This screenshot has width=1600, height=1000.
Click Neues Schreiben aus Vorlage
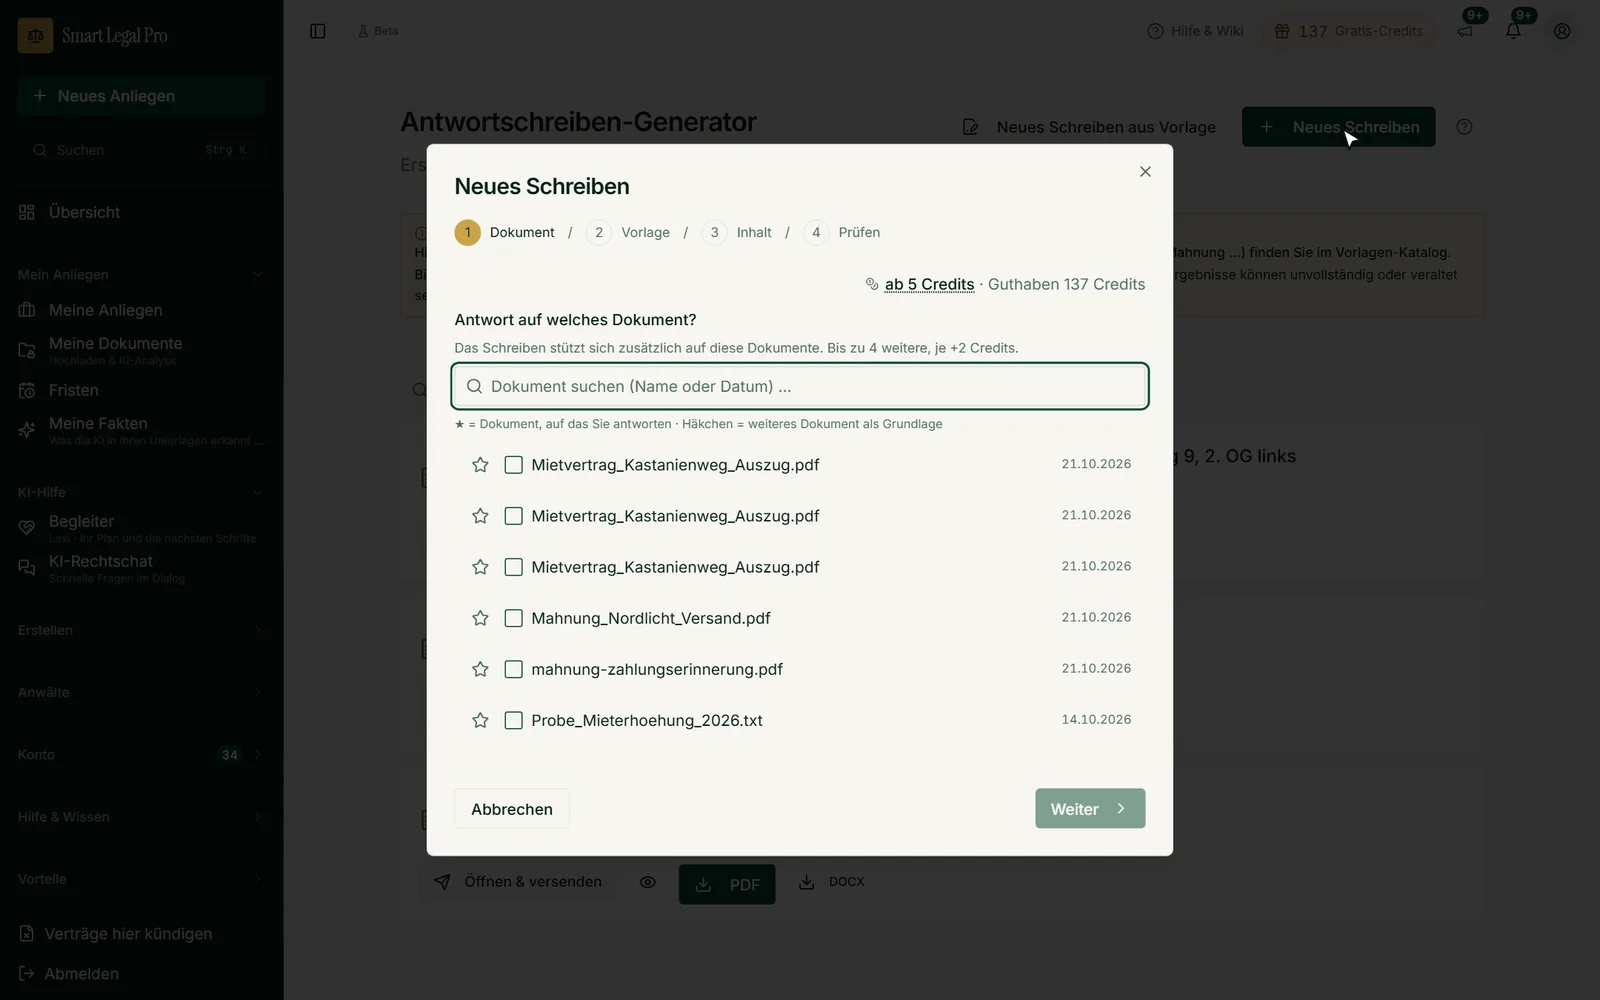[x=1089, y=127]
